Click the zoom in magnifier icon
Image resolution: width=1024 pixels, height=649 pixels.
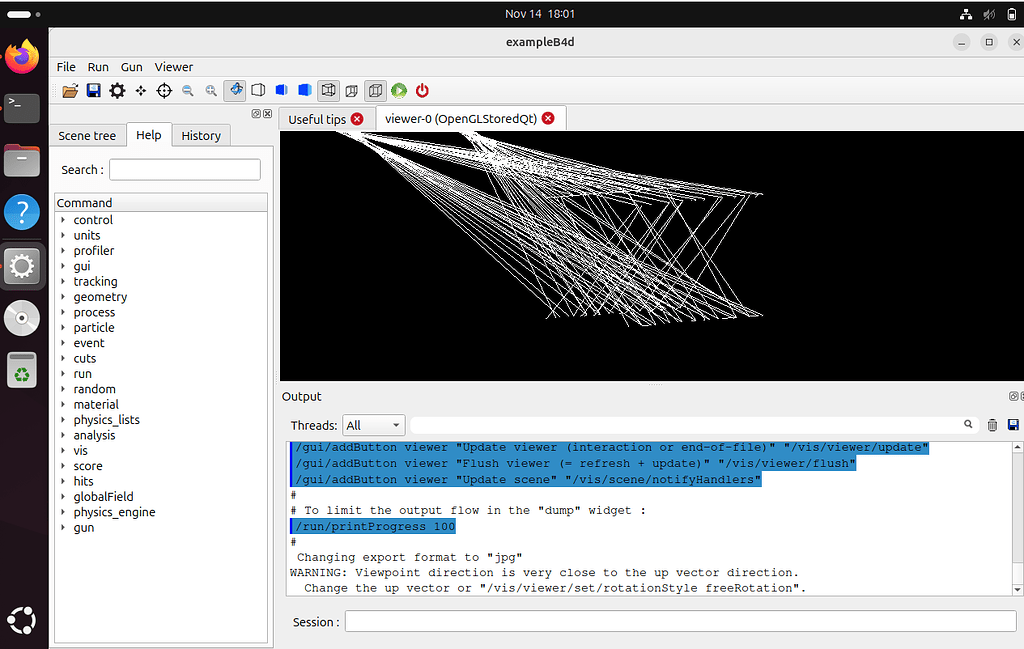pyautogui.click(x=211, y=91)
